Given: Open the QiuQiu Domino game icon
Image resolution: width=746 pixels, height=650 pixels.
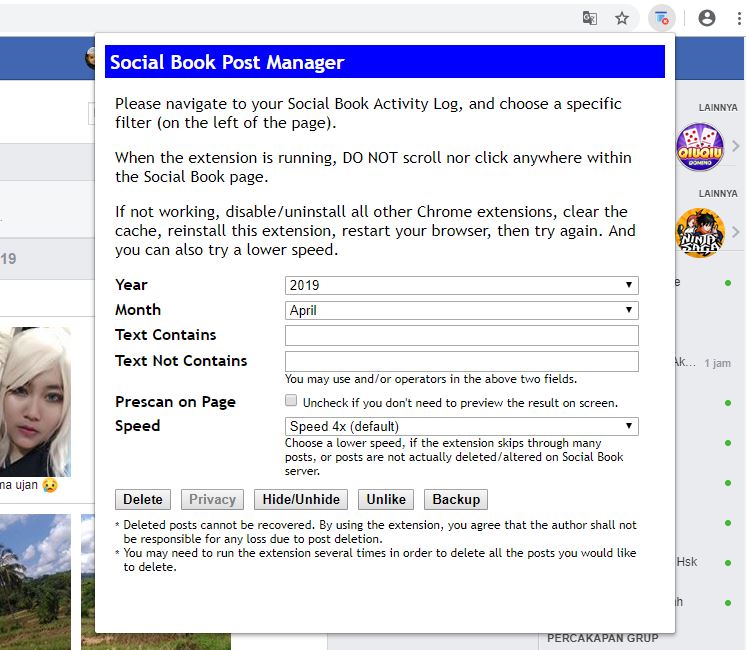Looking at the screenshot, I should click(700, 147).
